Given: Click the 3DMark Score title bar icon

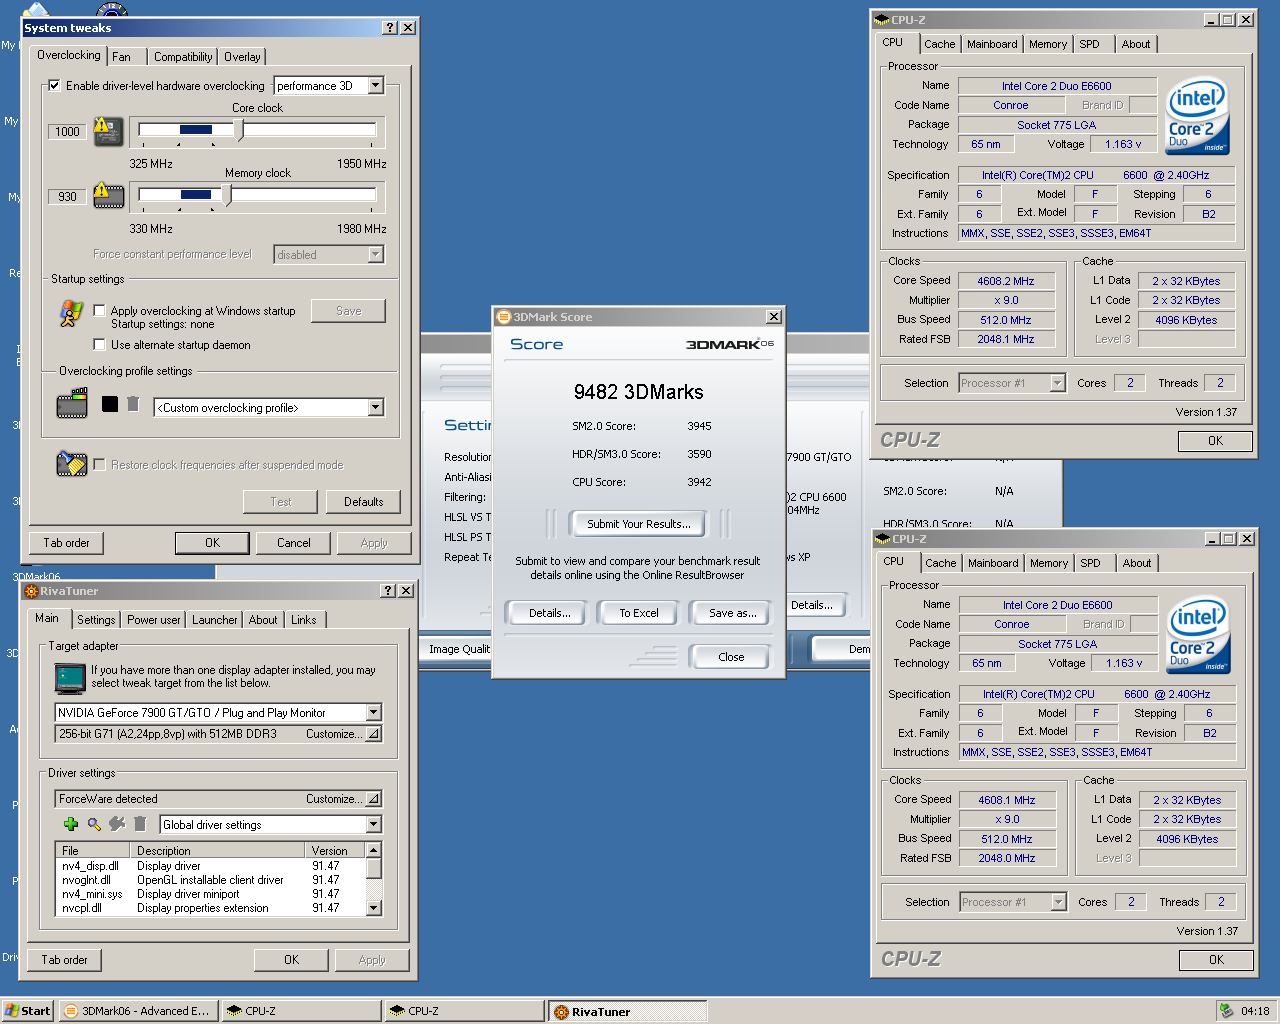Looking at the screenshot, I should coord(504,317).
